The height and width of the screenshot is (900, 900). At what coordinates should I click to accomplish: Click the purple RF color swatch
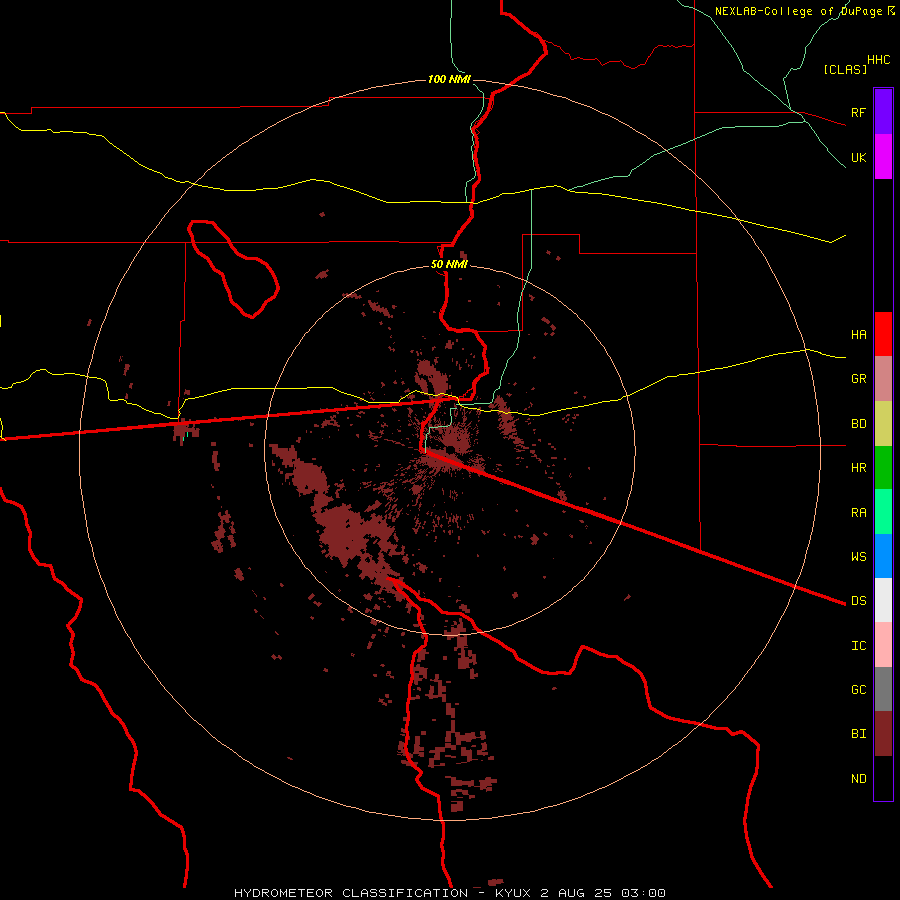(x=883, y=111)
